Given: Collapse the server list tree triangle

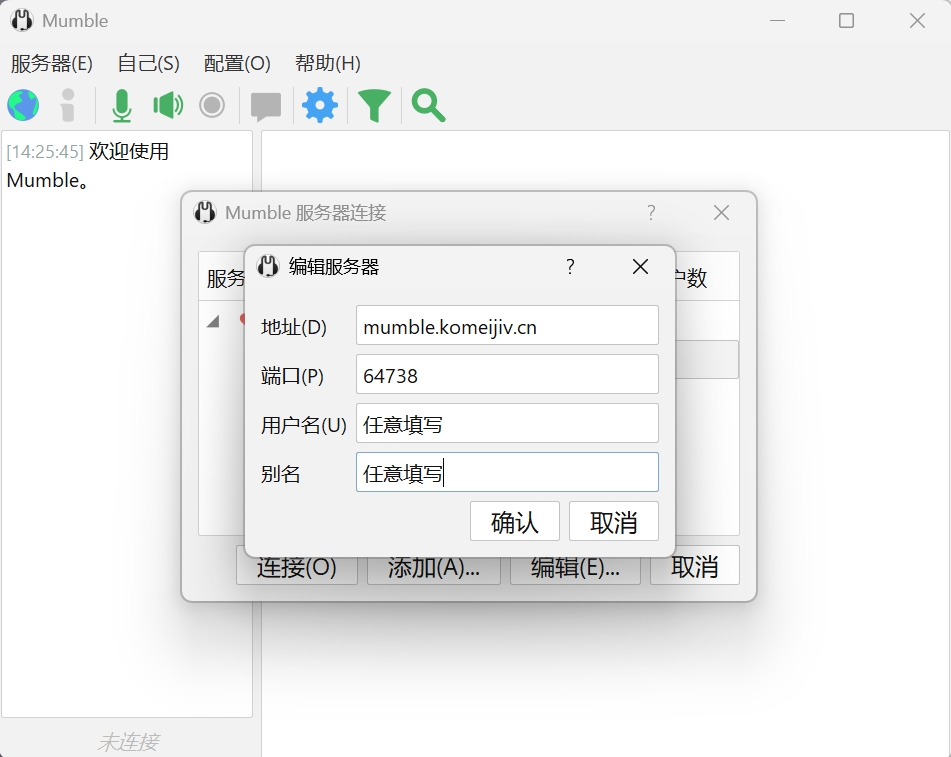Looking at the screenshot, I should coord(213,321).
